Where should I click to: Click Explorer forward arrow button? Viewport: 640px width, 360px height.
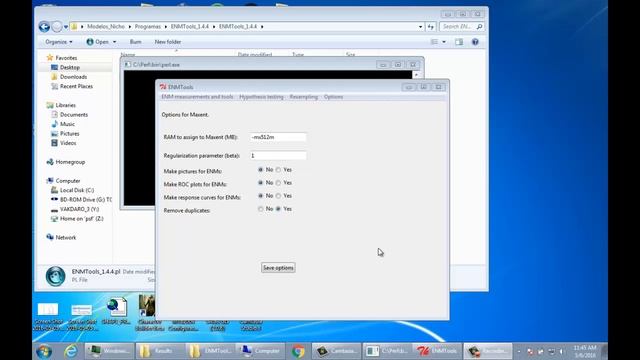pyautogui.click(x=57, y=27)
